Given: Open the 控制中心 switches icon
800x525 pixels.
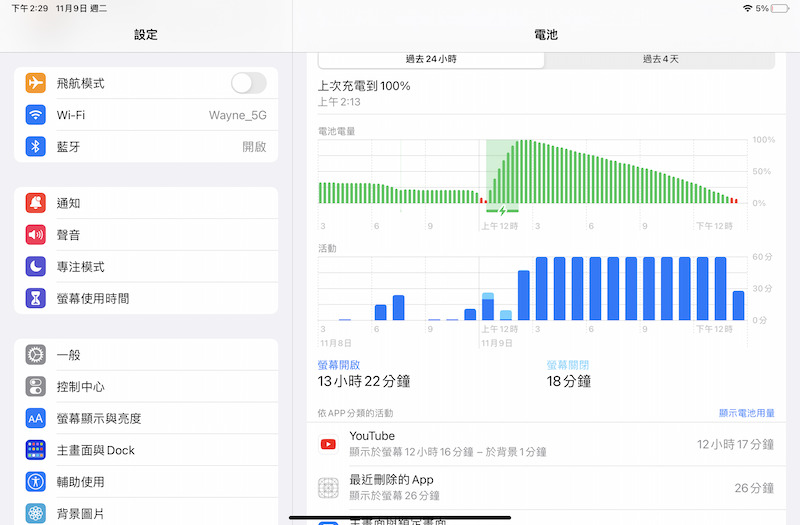Looking at the screenshot, I should pos(36,386).
